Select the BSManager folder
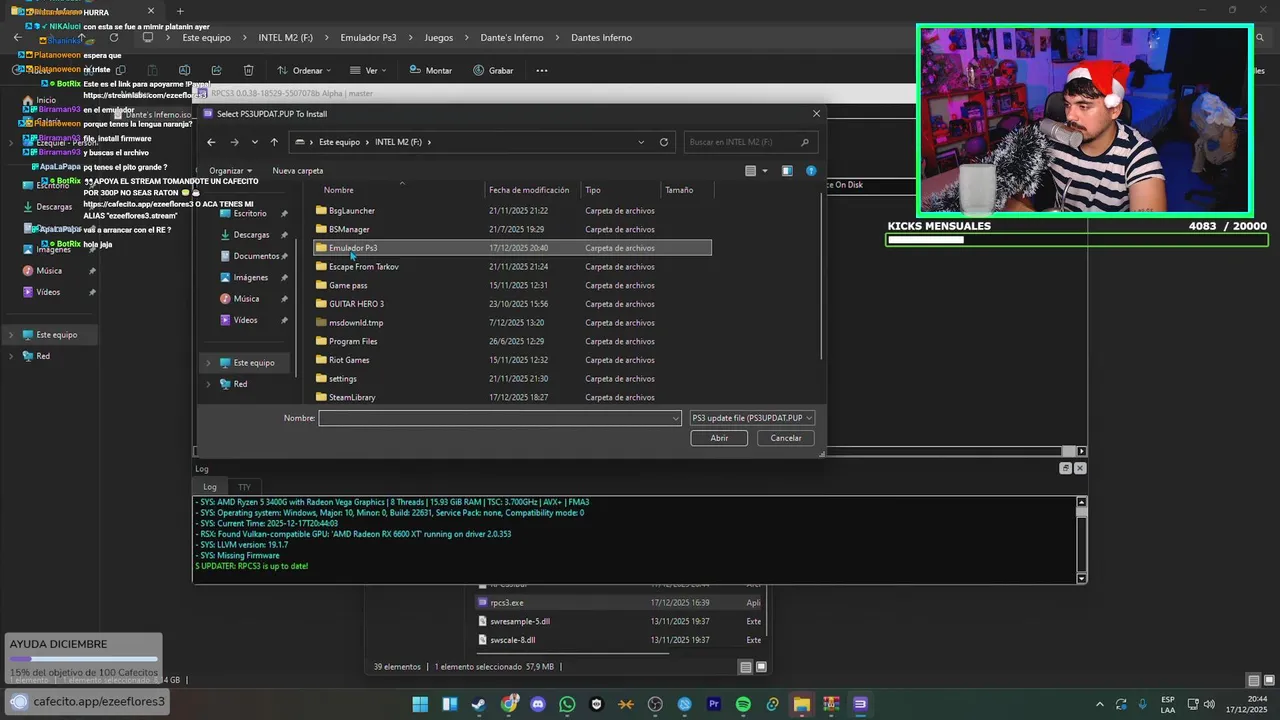The width and height of the screenshot is (1280, 720). point(512,229)
